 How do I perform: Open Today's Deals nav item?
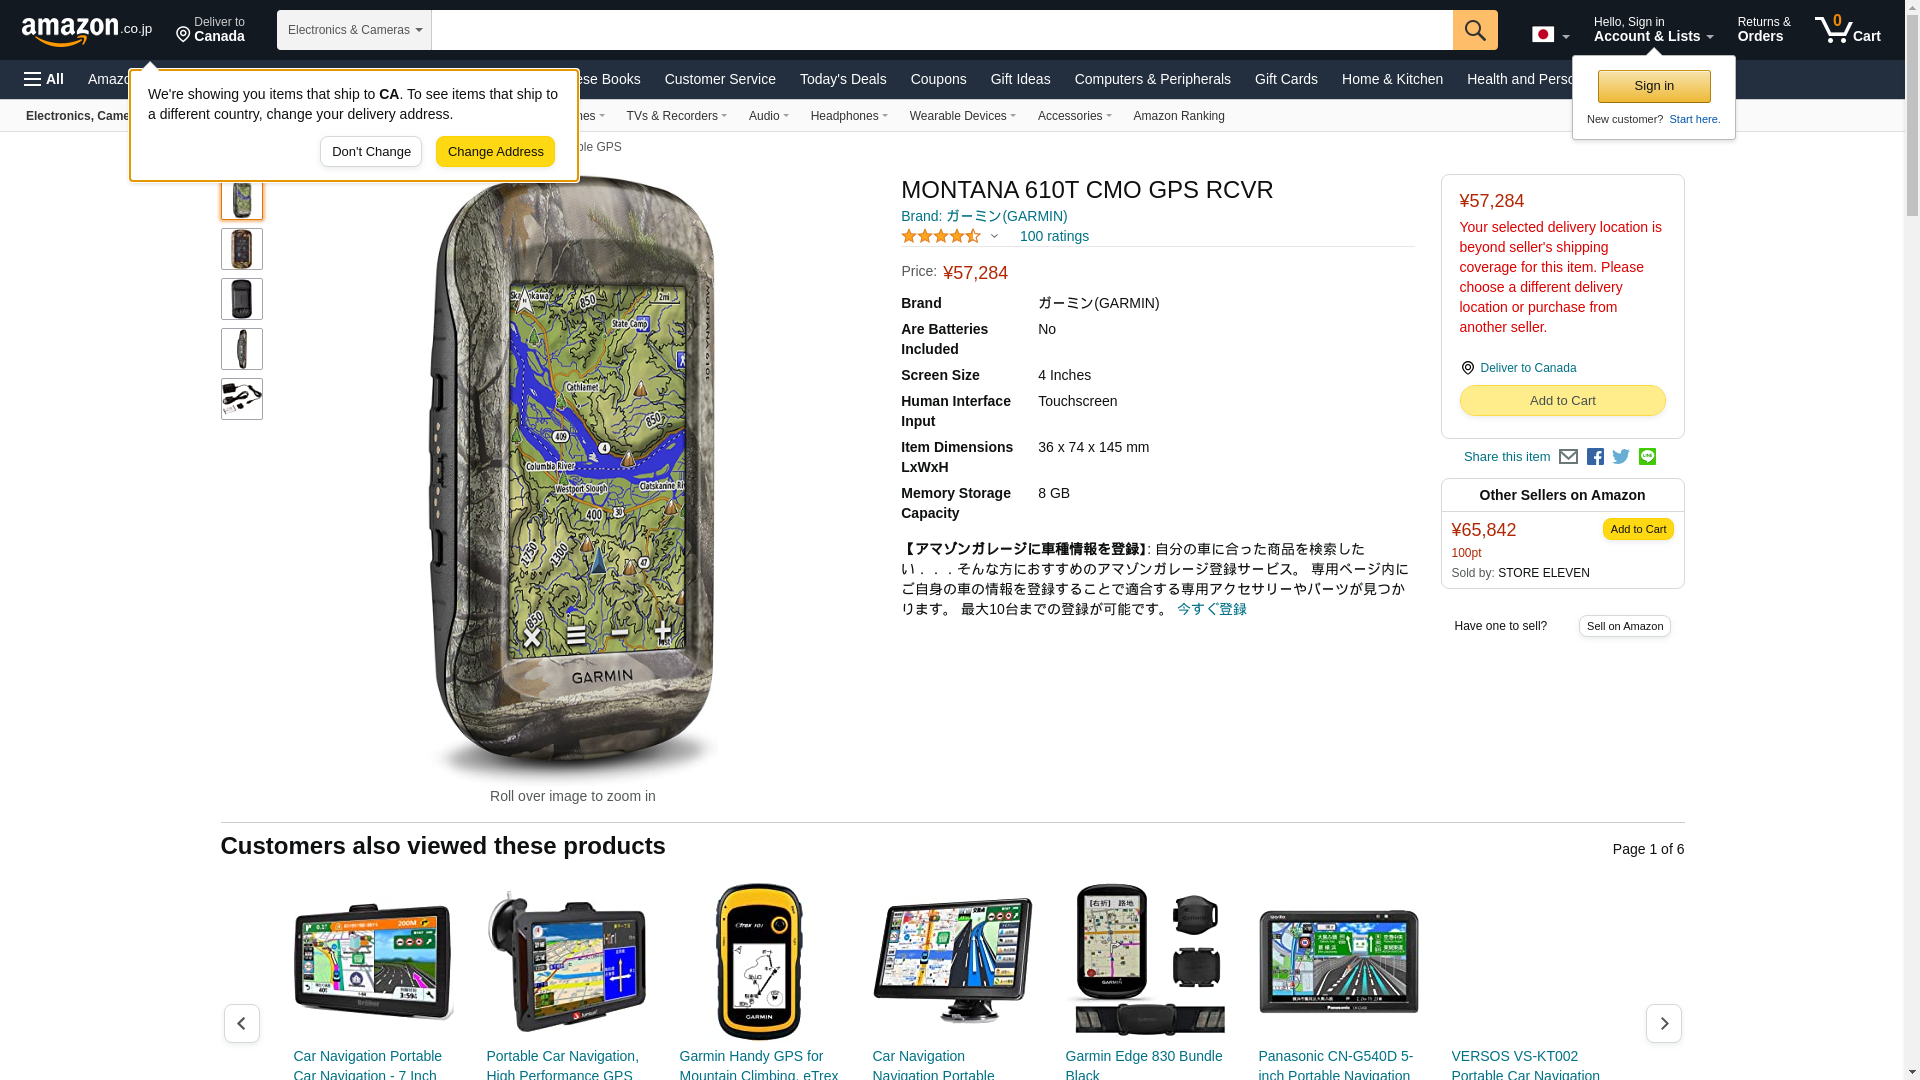(843, 79)
